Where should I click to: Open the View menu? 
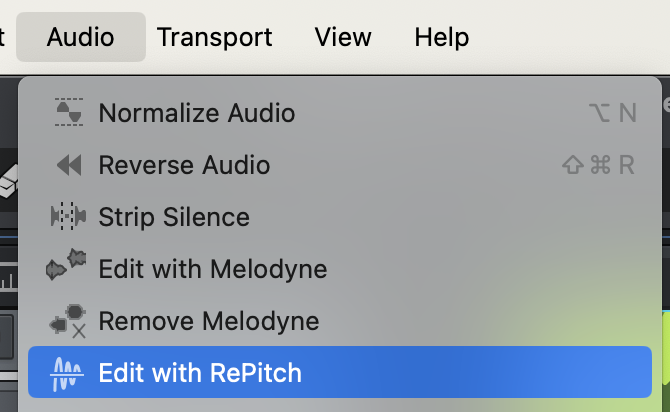tap(343, 38)
